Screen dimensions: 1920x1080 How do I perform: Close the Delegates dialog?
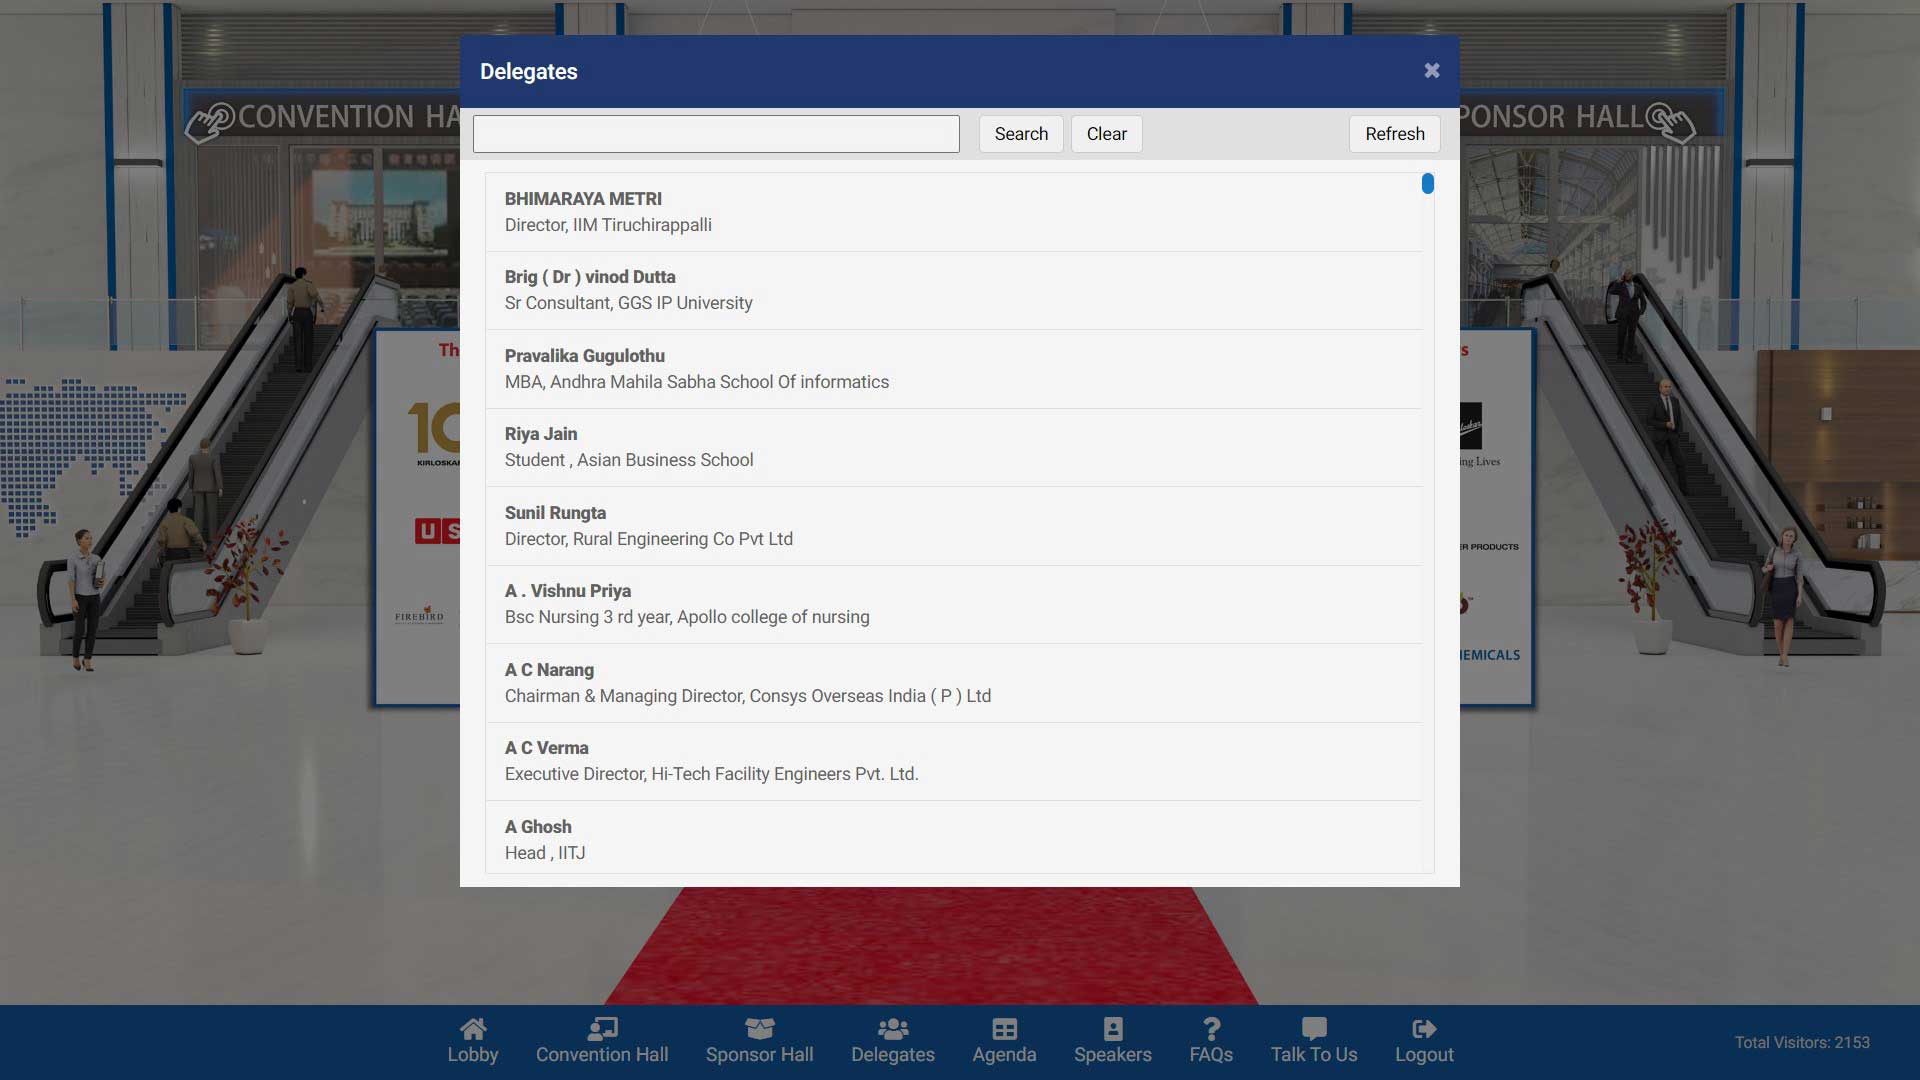tap(1432, 71)
